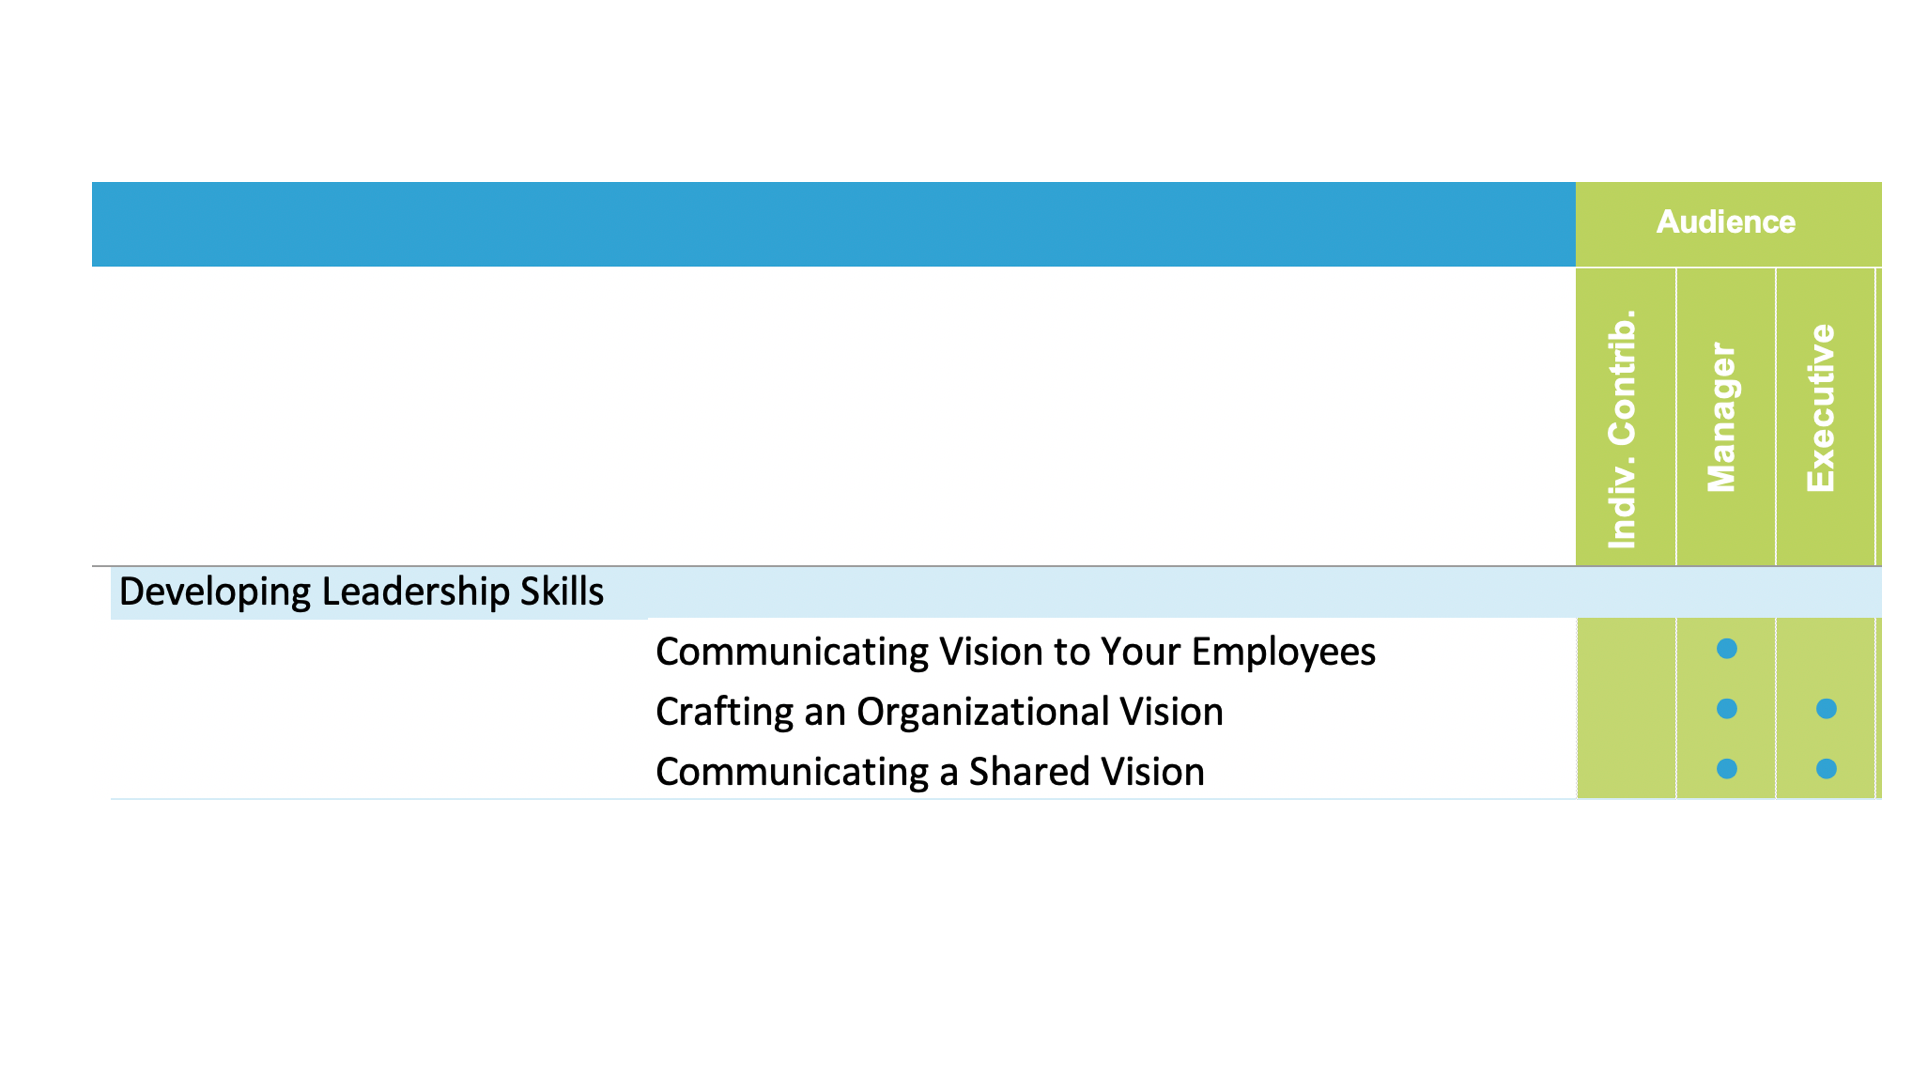Click the blank area below the blue banner
This screenshot has width=1920, height=1080.
coord(834,416)
